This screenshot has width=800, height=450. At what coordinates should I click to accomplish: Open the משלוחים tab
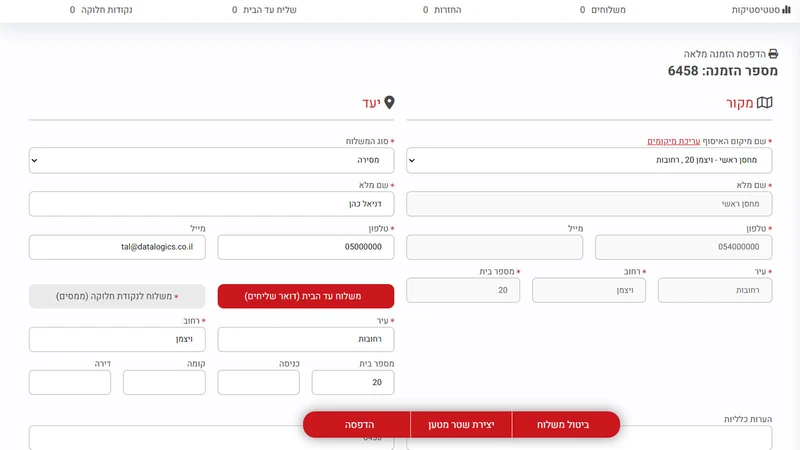point(603,10)
